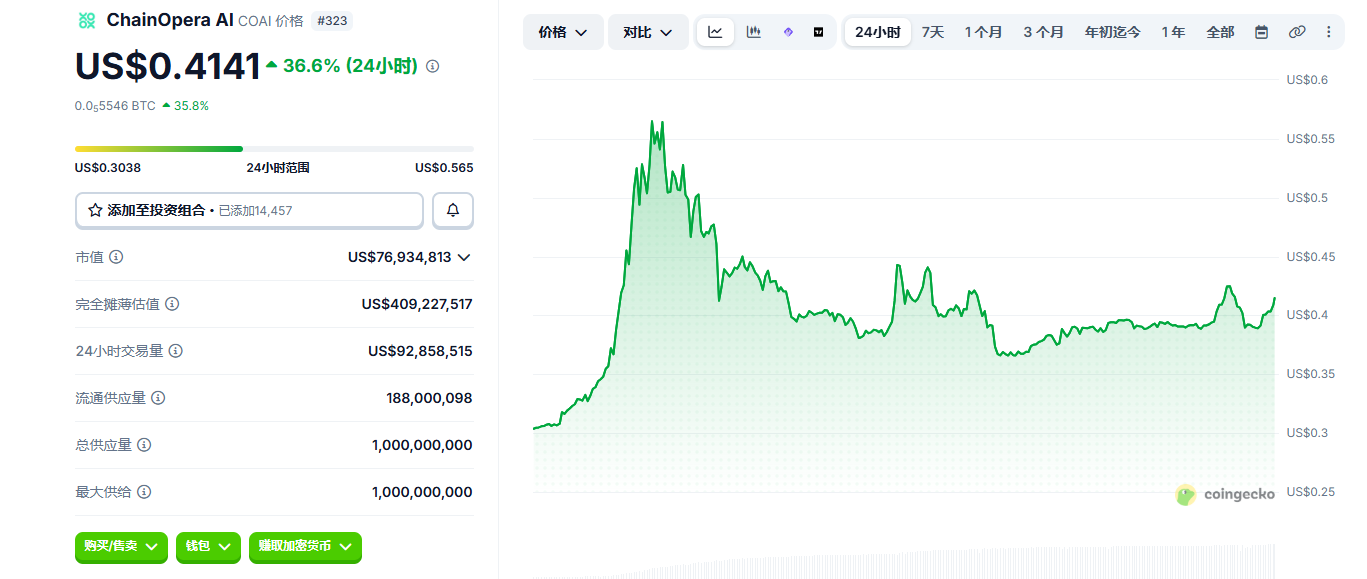
Task: Add coin to portfolio via 添加至投资组合
Action: [249, 210]
